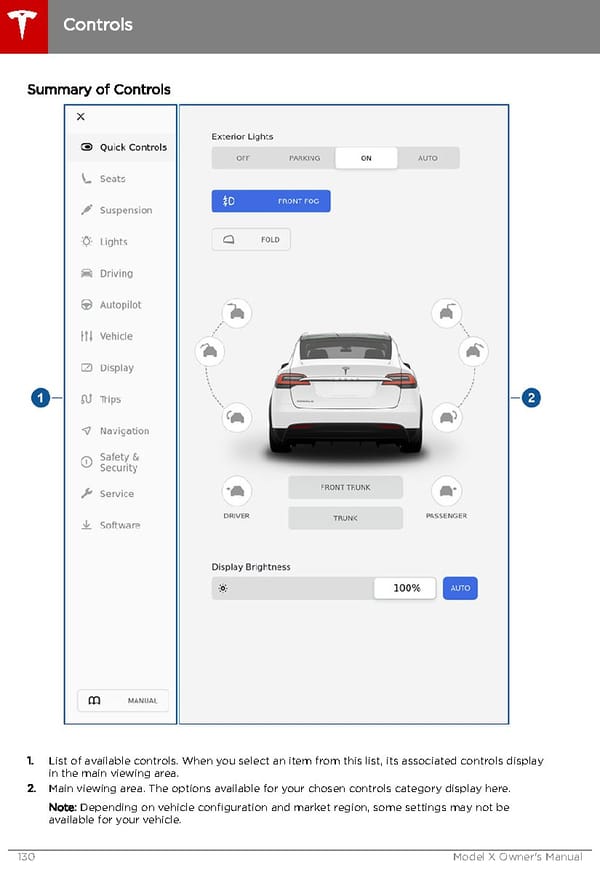Set exterior lights to OFF
This screenshot has height=872, width=600.
pyautogui.click(x=243, y=158)
